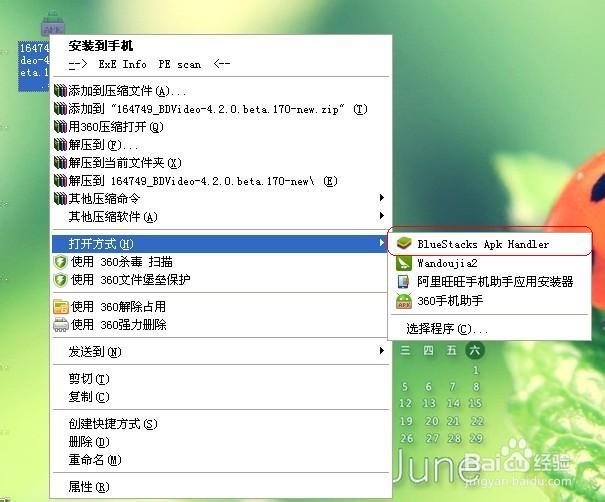The width and height of the screenshot is (605, 502).
Task: Choose 选择程序(C)... in submenu
Action: (x=489, y=329)
